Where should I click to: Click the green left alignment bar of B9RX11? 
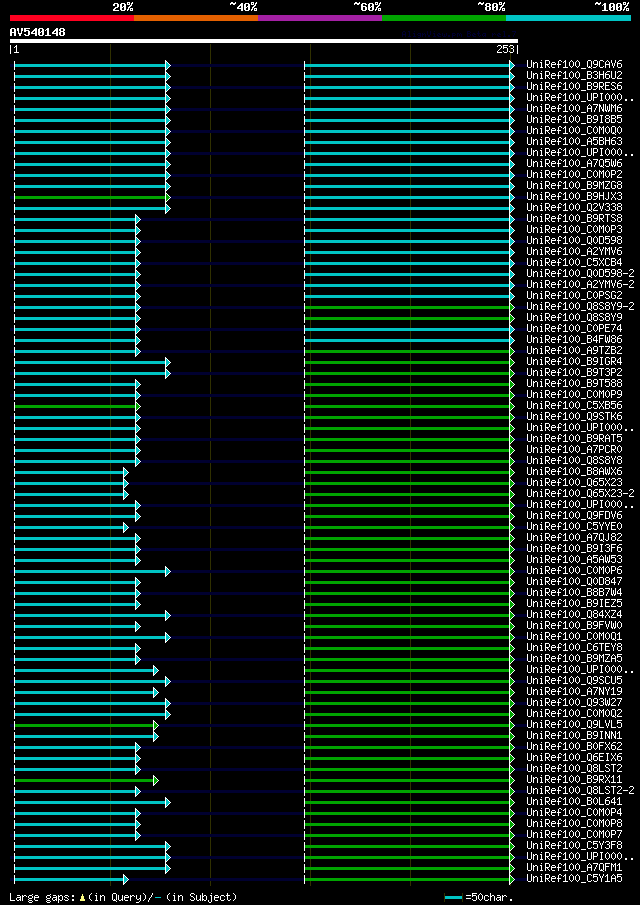pos(86,780)
